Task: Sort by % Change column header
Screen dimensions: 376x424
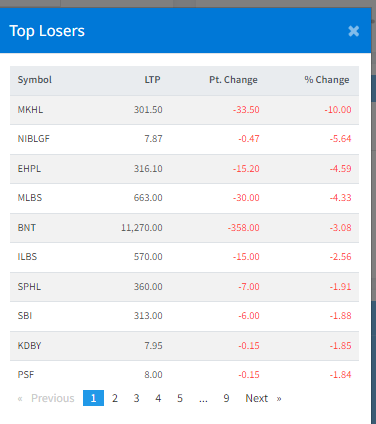Action: pyautogui.click(x=327, y=80)
